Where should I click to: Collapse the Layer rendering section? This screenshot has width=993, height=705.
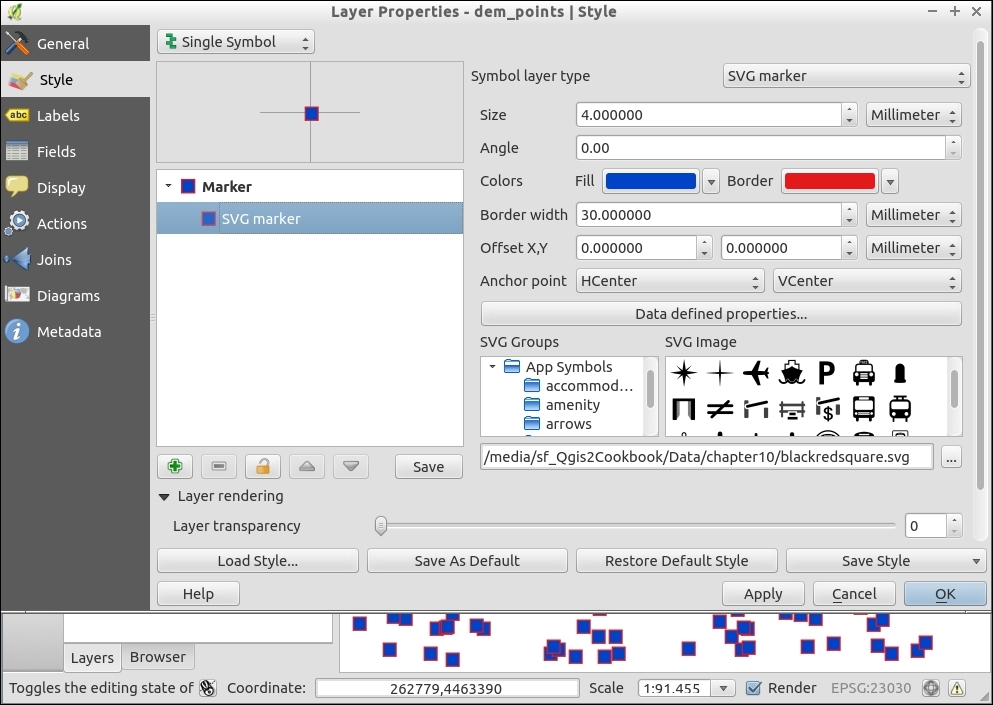(164, 496)
